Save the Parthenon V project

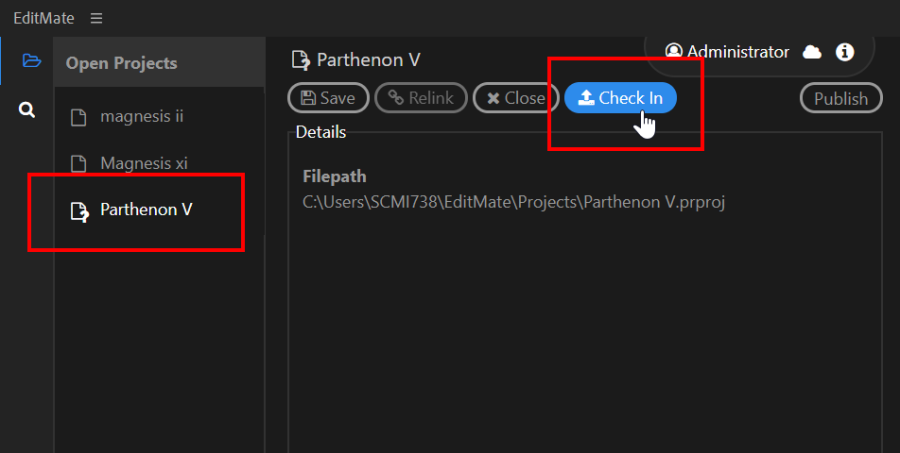click(328, 98)
